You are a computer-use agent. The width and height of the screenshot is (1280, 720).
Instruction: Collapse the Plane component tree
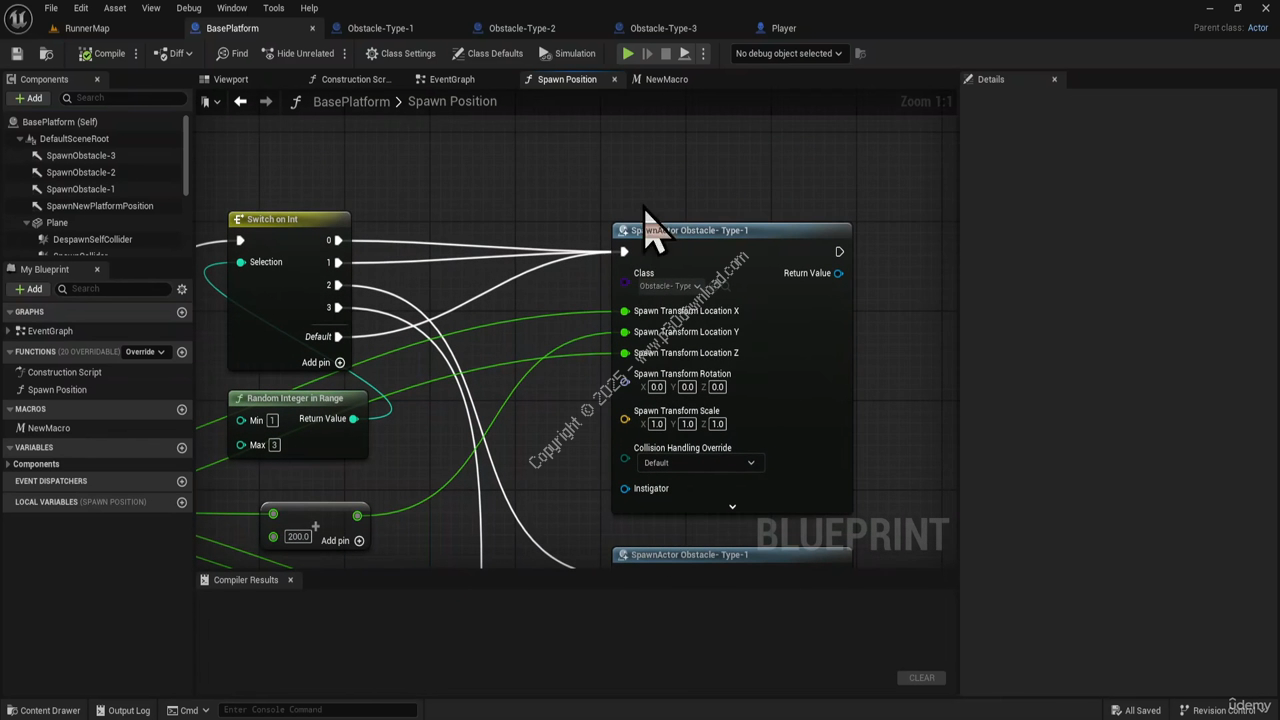(x=27, y=223)
